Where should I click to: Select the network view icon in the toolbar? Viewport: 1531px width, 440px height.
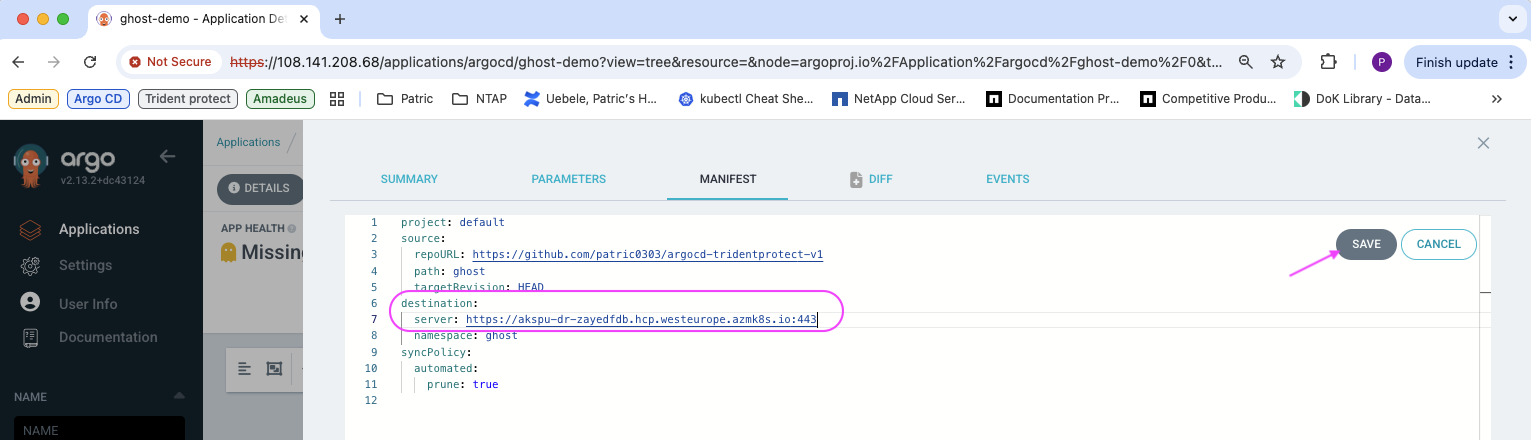click(x=274, y=369)
